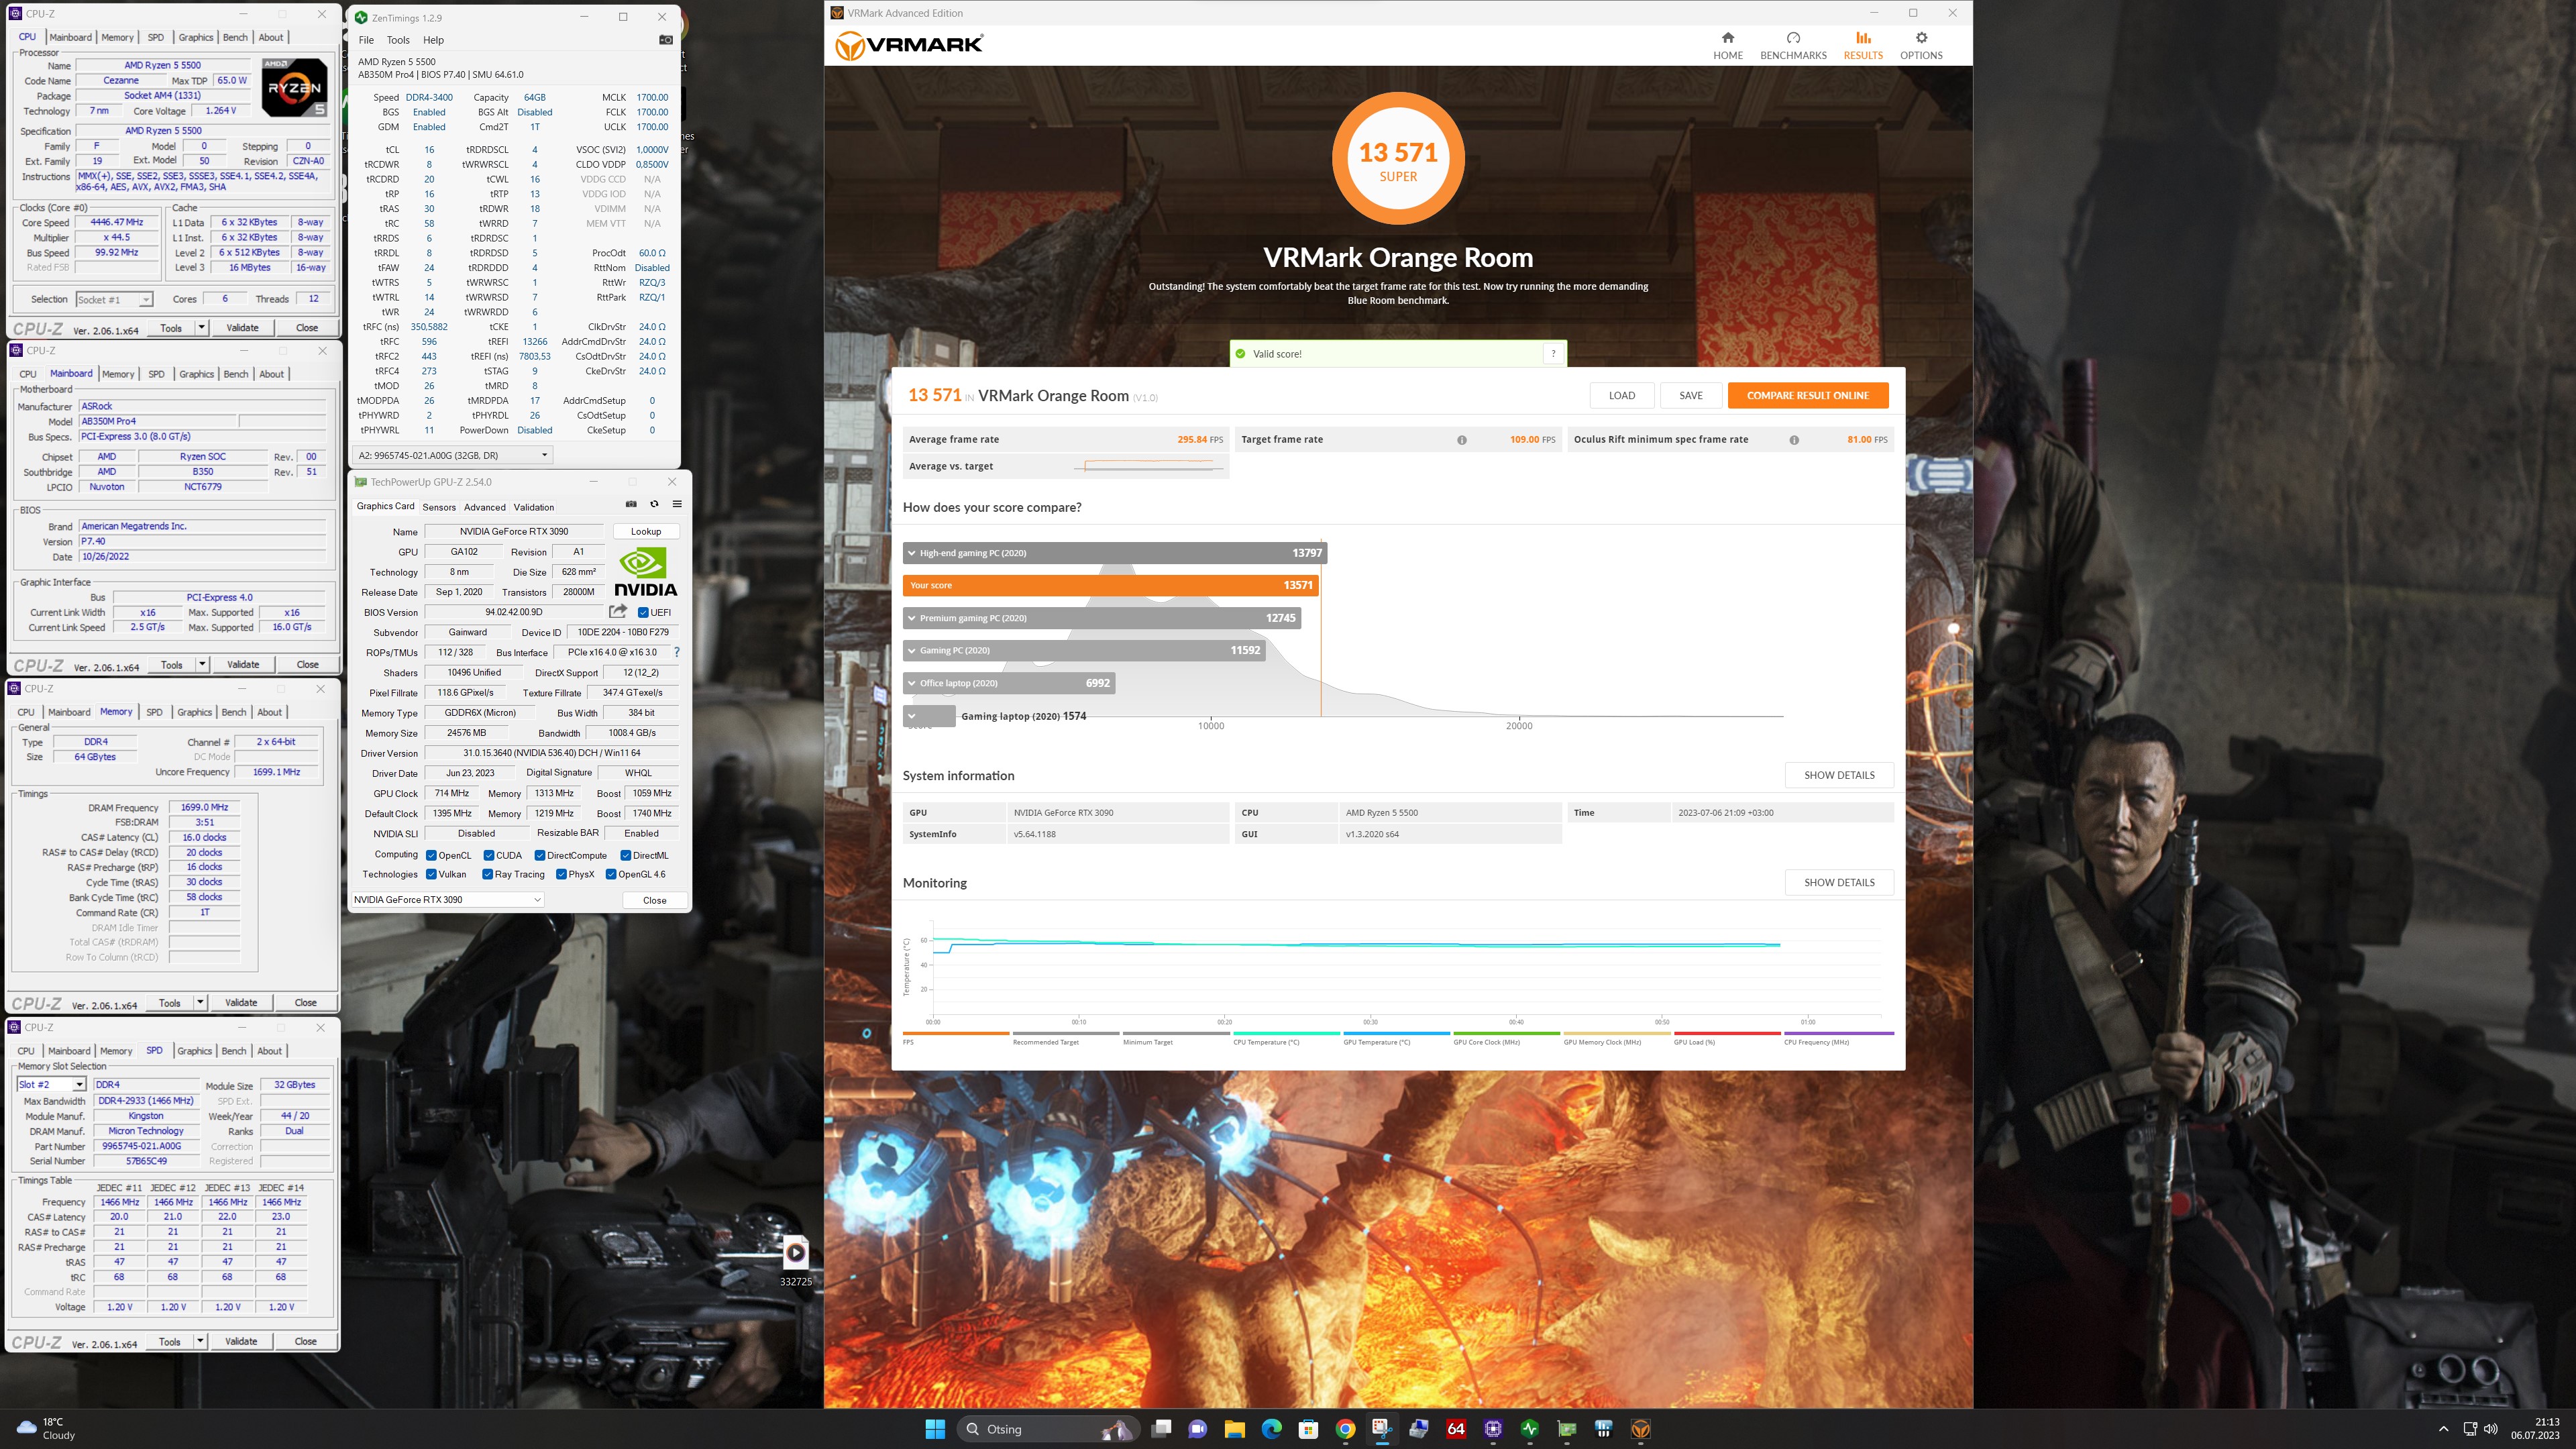The width and height of the screenshot is (2576, 1449).
Task: Toggle the OpenCL checkbox
Action: 431,855
